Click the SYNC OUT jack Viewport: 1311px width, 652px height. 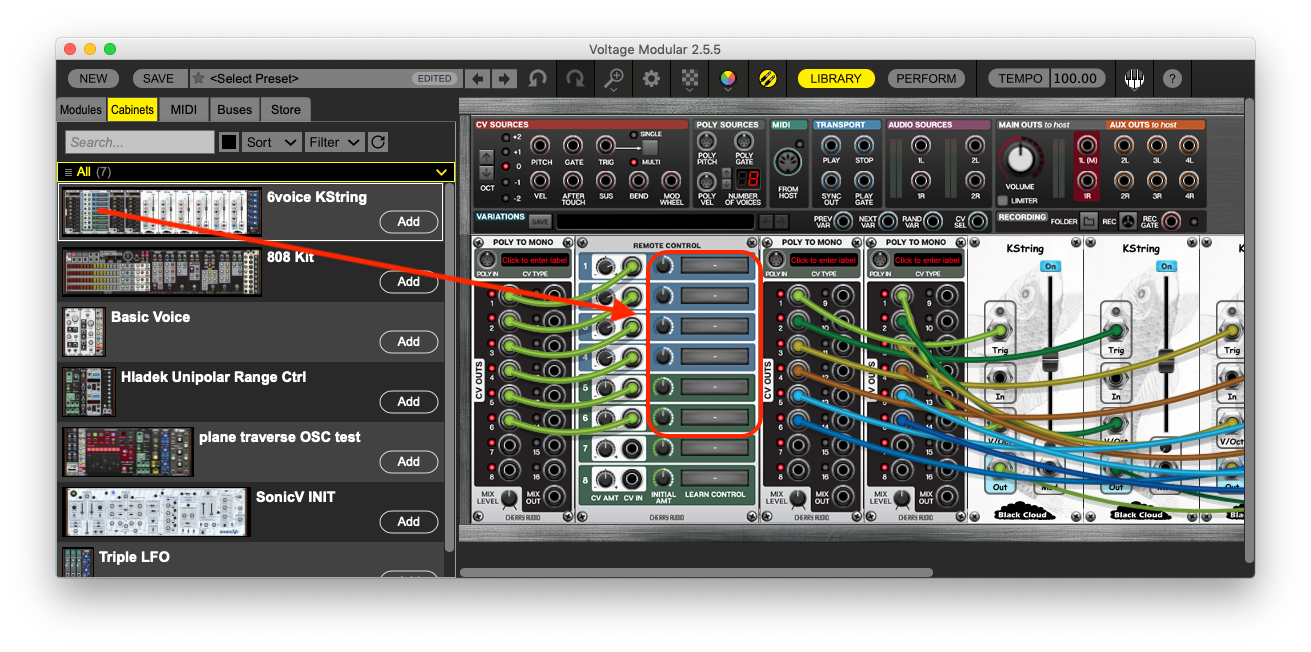831,180
